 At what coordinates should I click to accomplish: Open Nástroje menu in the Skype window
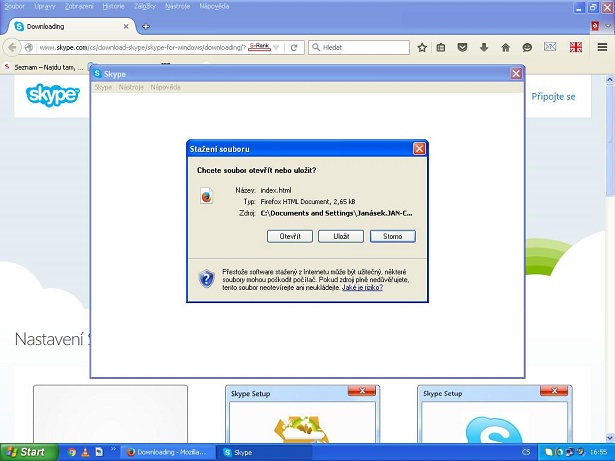(131, 87)
